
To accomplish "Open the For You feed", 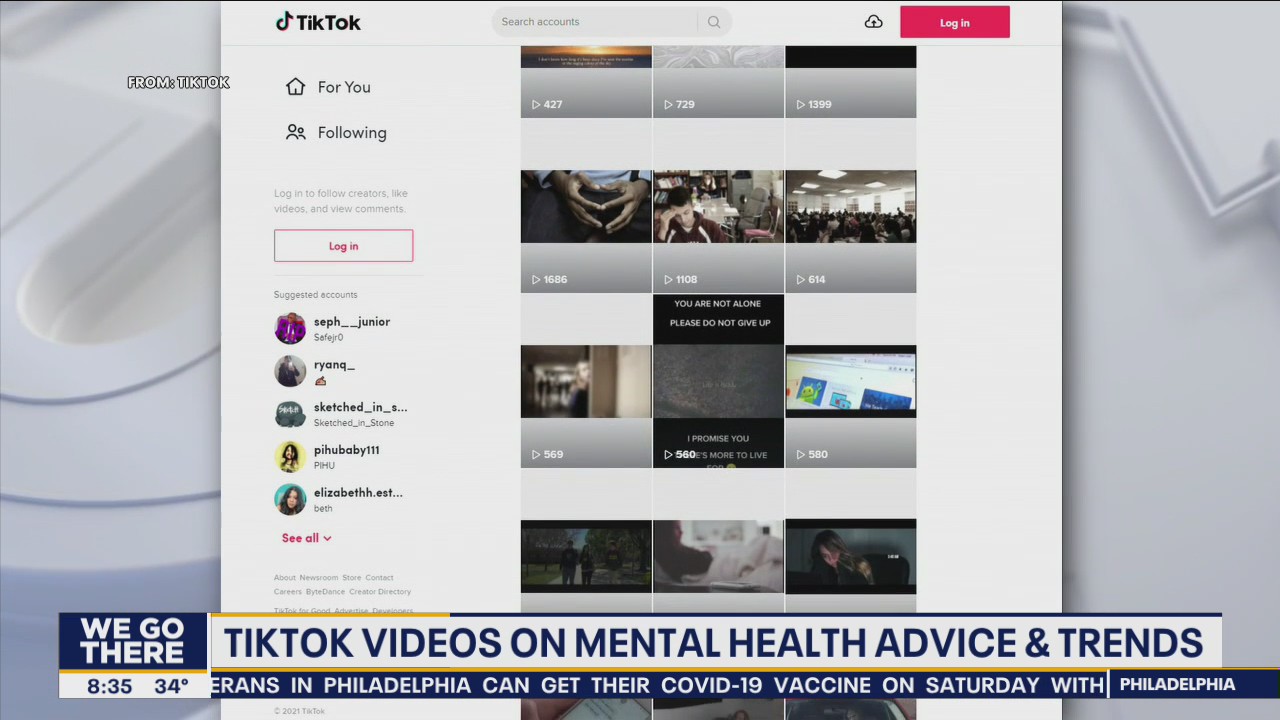I will (x=343, y=87).
